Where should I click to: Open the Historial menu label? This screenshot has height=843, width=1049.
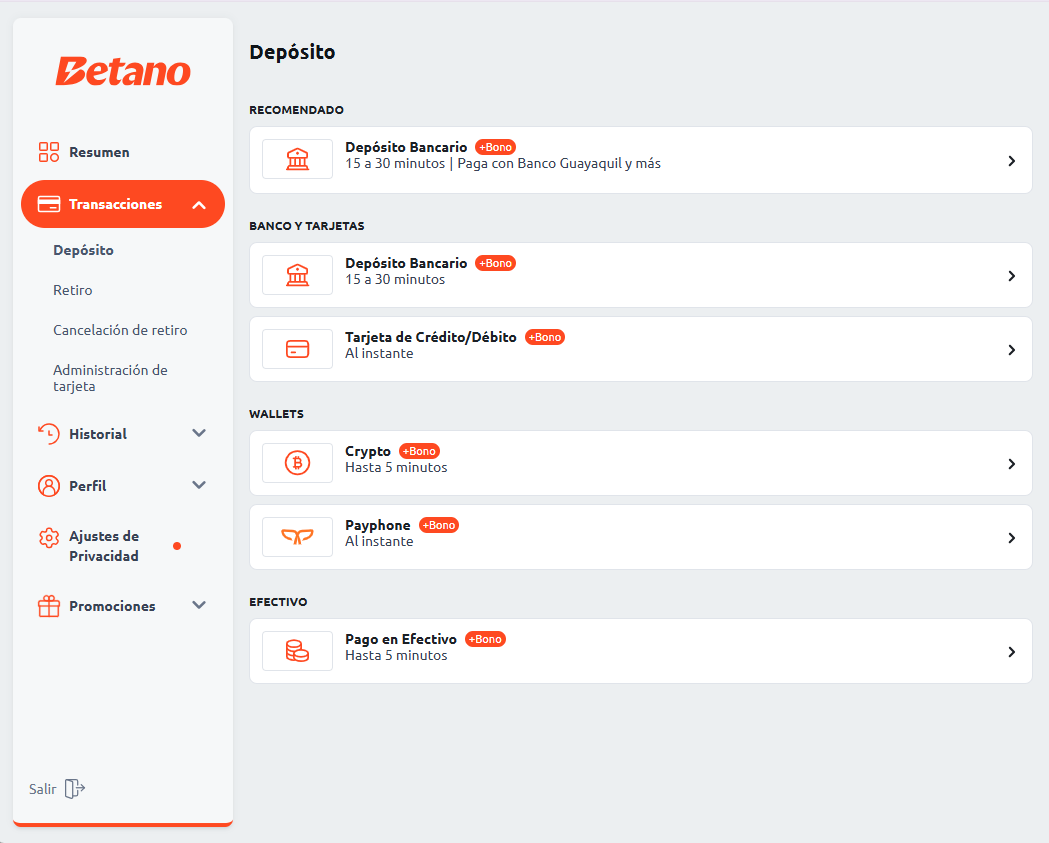(x=98, y=434)
